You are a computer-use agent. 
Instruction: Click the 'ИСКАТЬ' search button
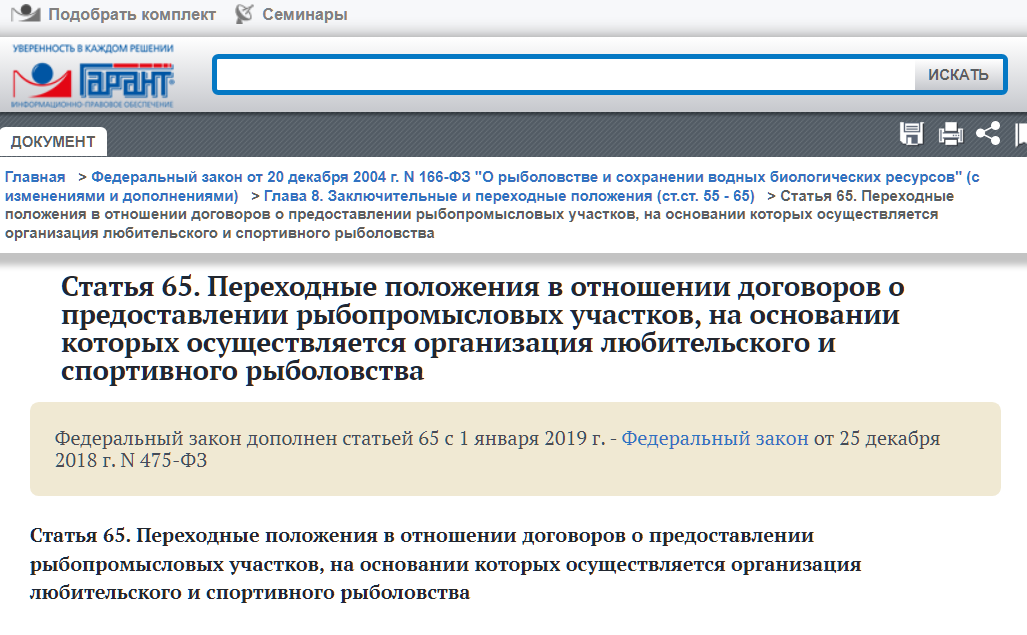(958, 75)
